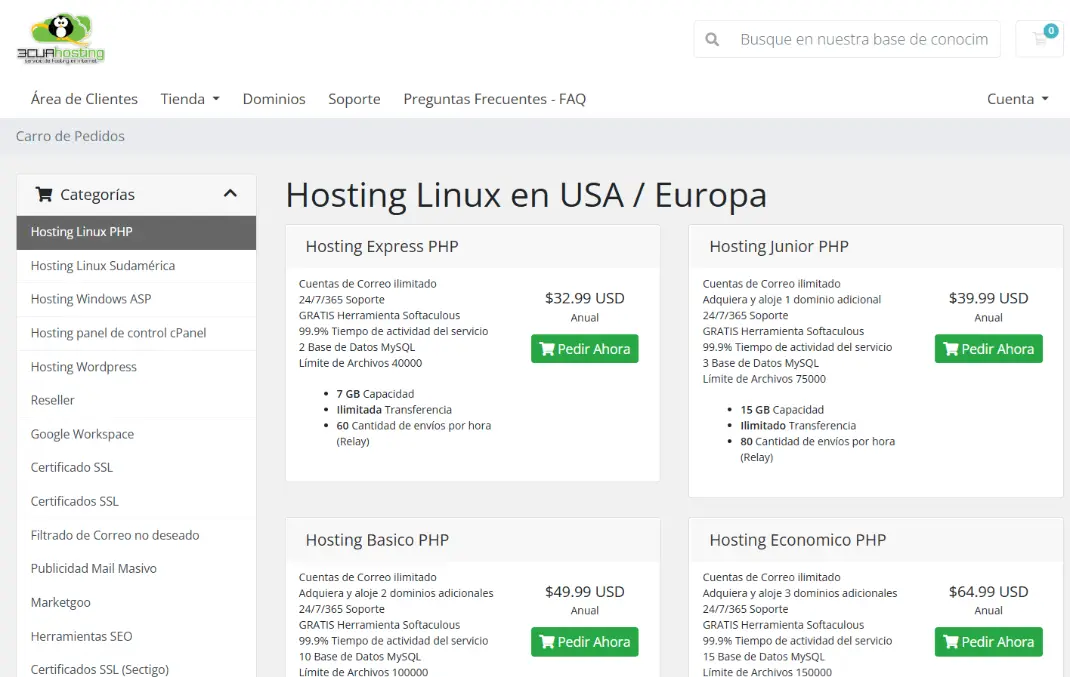1070x677 pixels.
Task: Click the $39.99 USD price
Action: coord(989,298)
